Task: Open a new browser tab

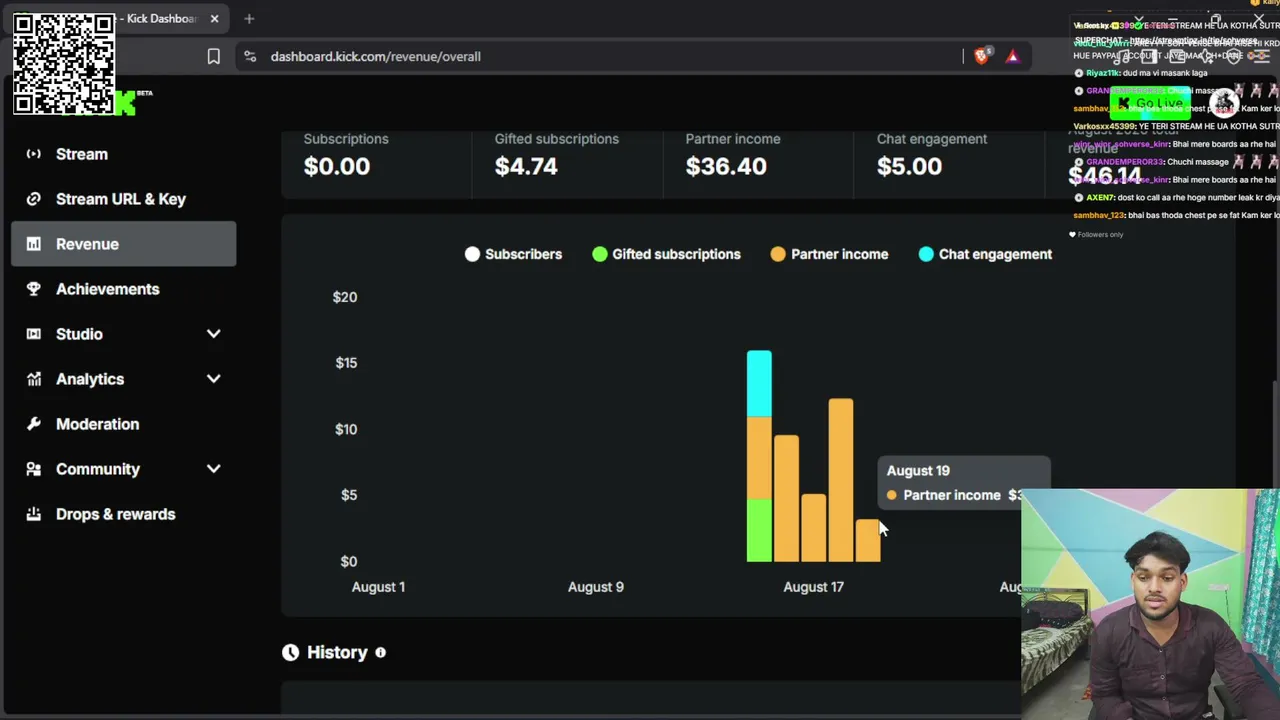Action: click(x=249, y=18)
